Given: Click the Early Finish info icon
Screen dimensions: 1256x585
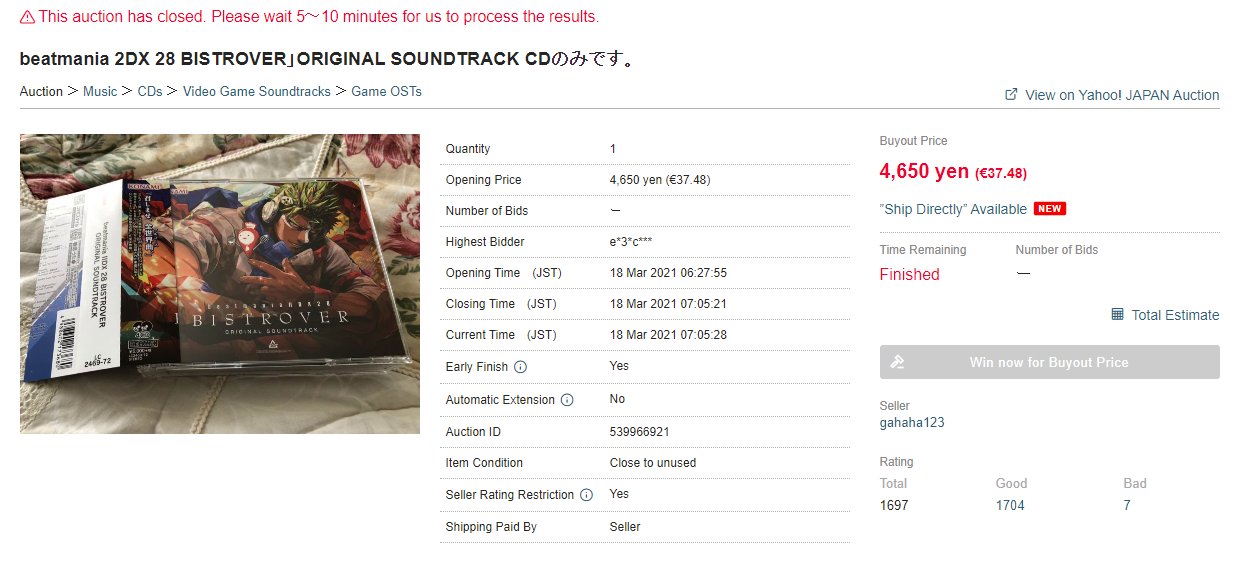Looking at the screenshot, I should coord(520,367).
